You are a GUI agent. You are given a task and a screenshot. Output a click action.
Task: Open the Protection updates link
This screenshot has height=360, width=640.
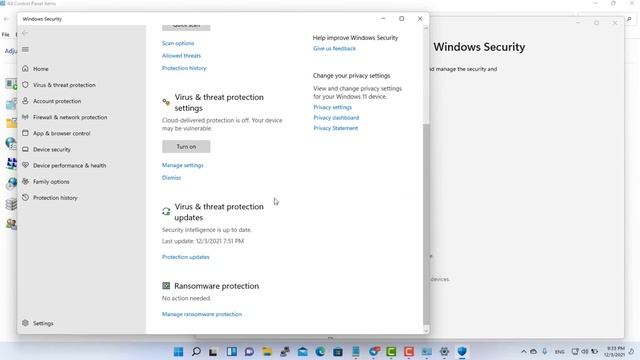pyautogui.click(x=186, y=257)
